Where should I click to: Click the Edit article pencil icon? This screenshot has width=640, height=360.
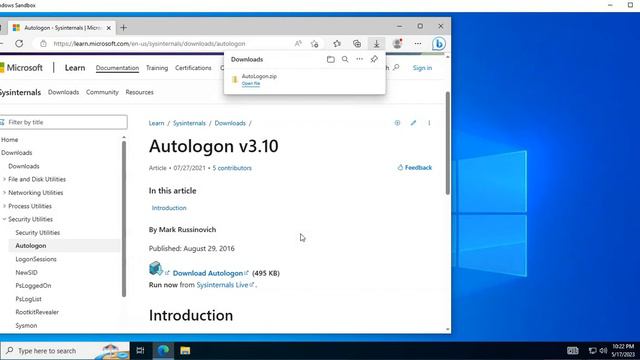(413, 123)
